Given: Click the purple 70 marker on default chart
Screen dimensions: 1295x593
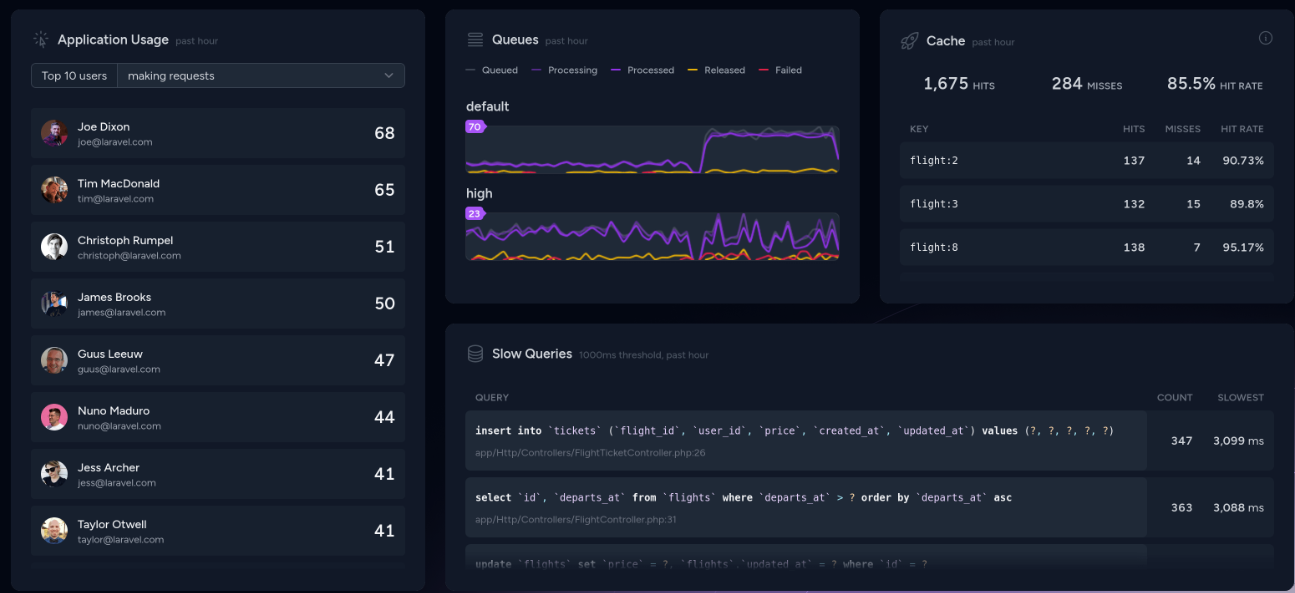Looking at the screenshot, I should pos(475,127).
